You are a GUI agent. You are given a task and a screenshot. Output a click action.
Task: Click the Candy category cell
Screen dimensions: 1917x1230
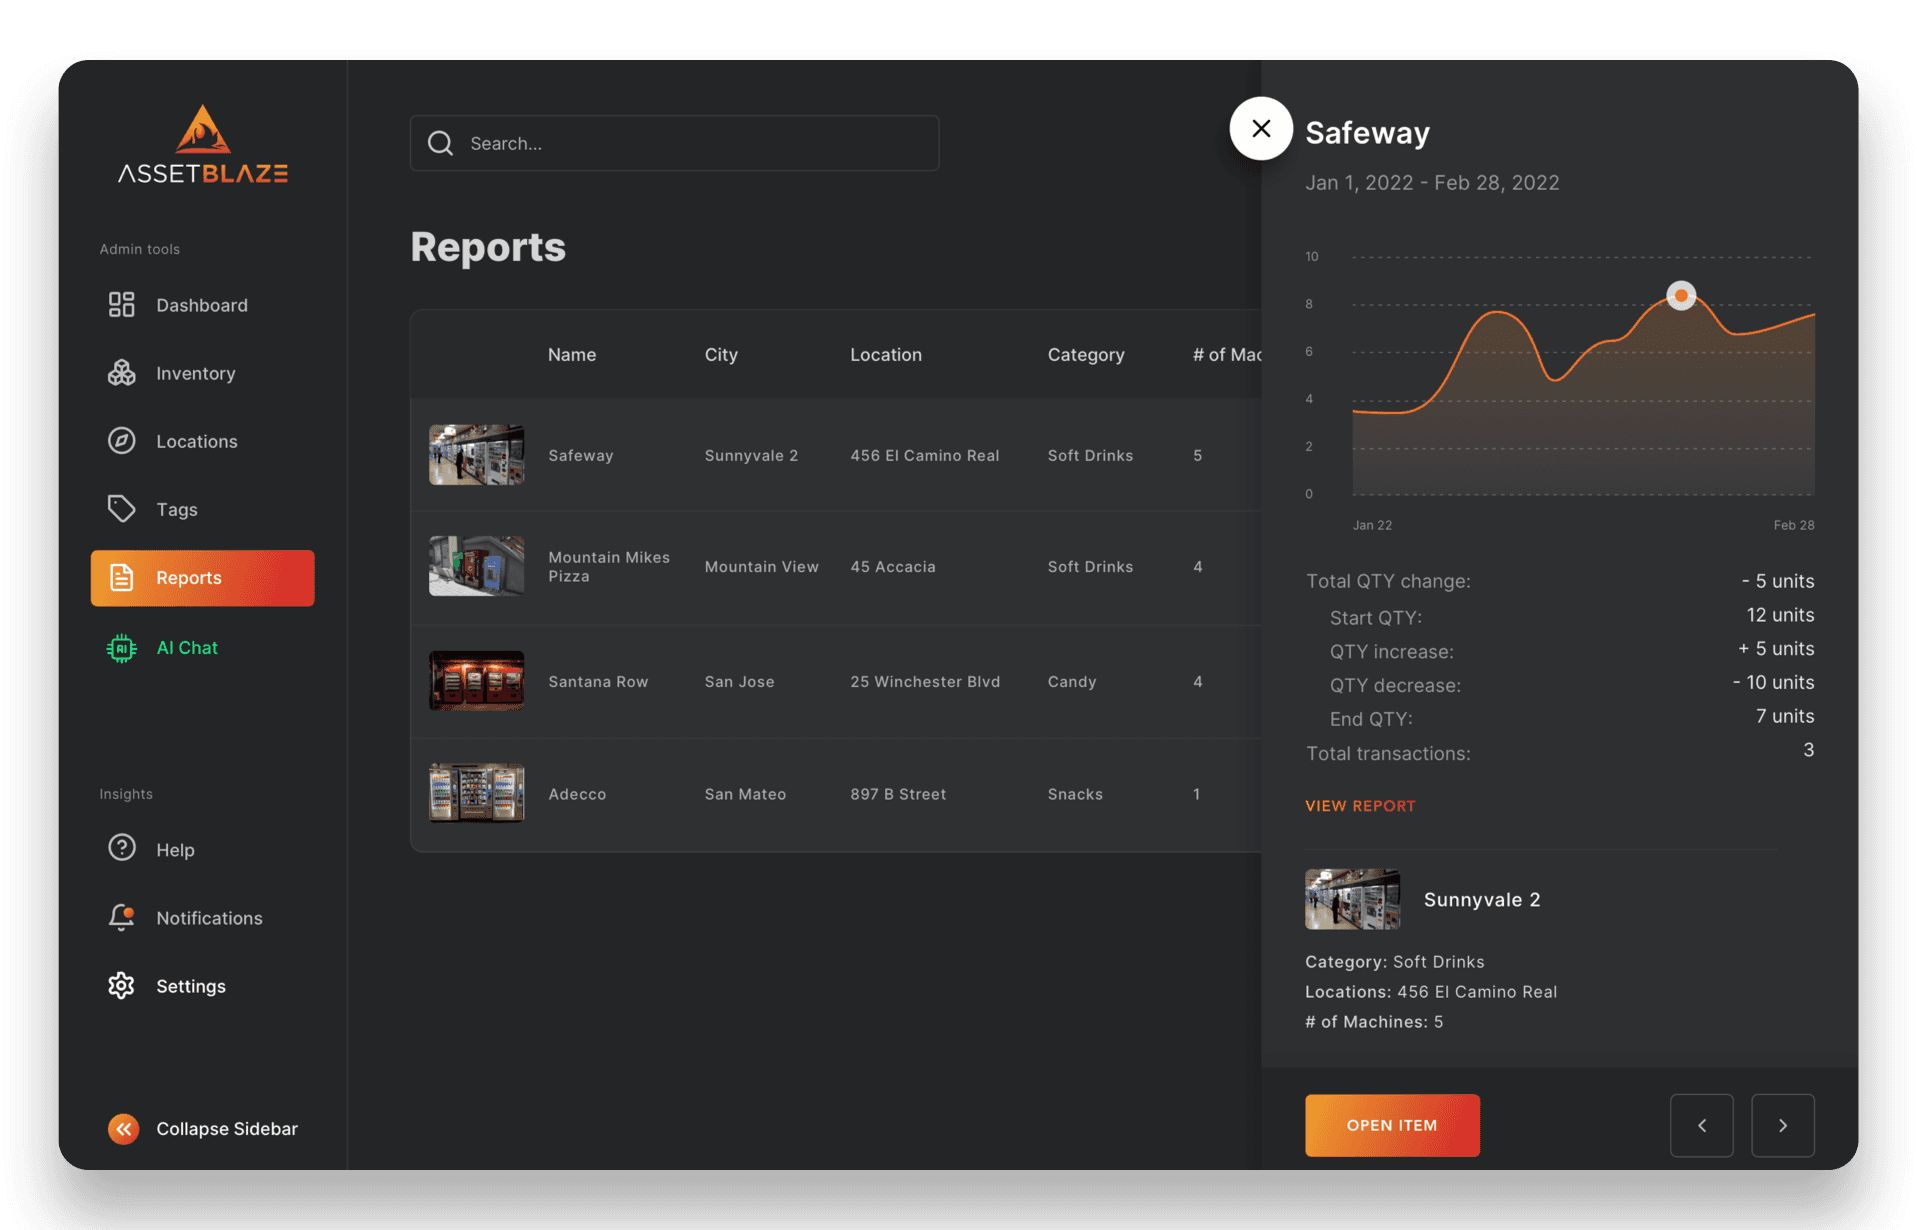pyautogui.click(x=1072, y=681)
